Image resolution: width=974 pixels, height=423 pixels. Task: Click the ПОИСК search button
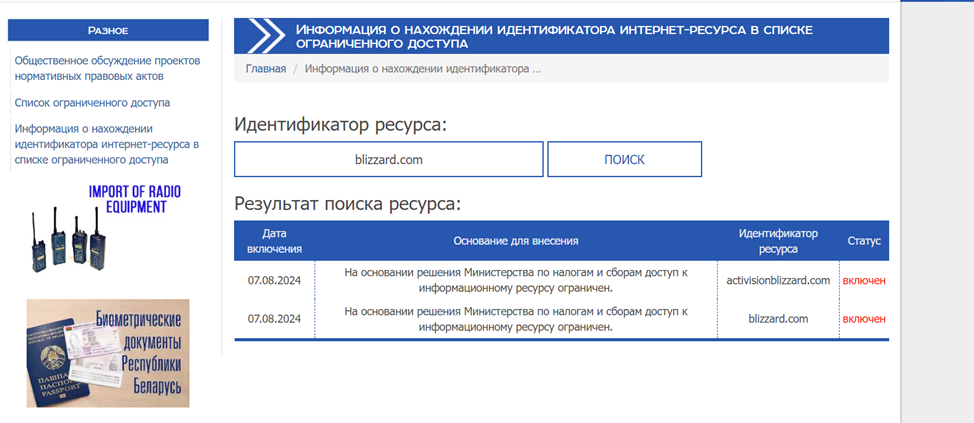[x=624, y=160]
